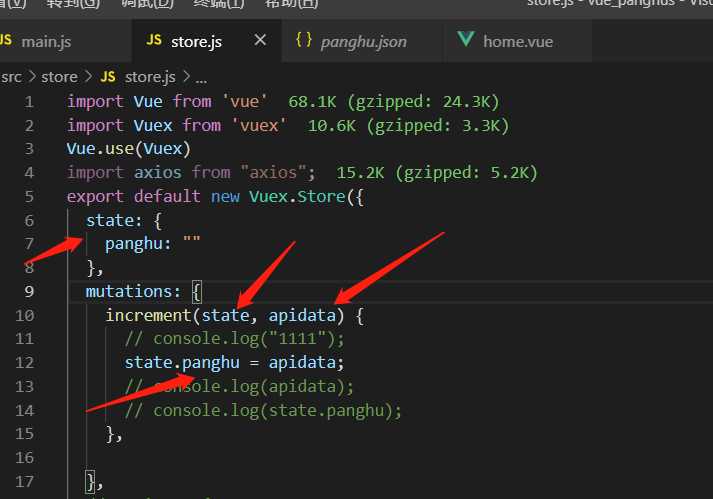Viewport: 713px width, 499px height.
Task: Click the '68.1K (gzipped: 24.3K)' import cost
Action: [394, 102]
